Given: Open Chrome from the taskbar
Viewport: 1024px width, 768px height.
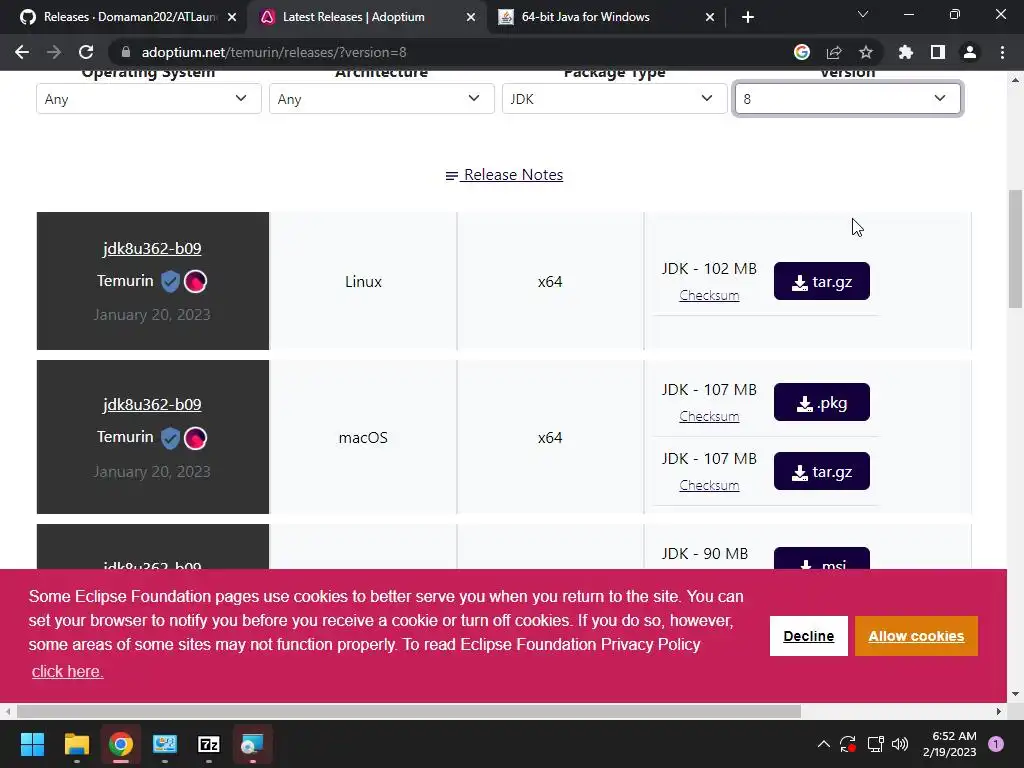Looking at the screenshot, I should (x=121, y=744).
